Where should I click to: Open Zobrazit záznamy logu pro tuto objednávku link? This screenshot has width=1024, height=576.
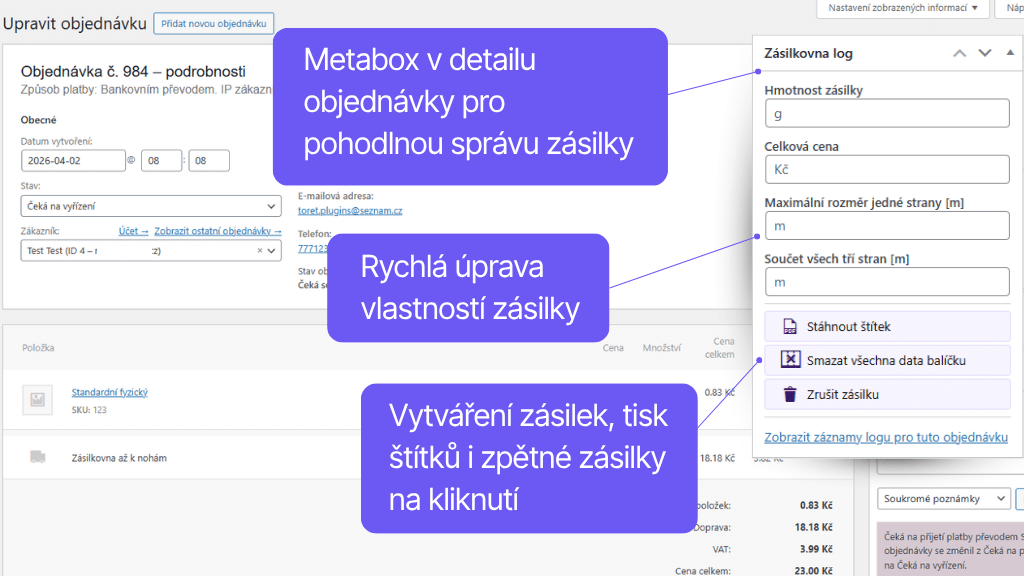tap(887, 437)
